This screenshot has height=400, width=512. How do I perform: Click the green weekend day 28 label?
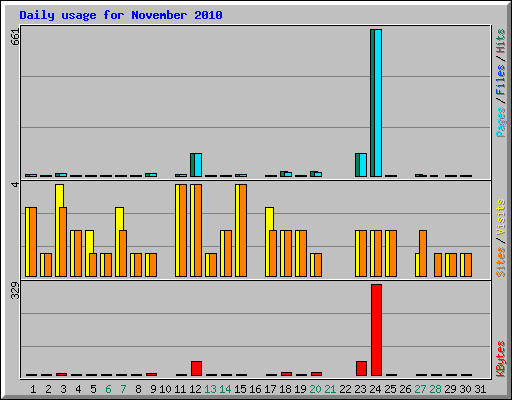click(x=435, y=389)
